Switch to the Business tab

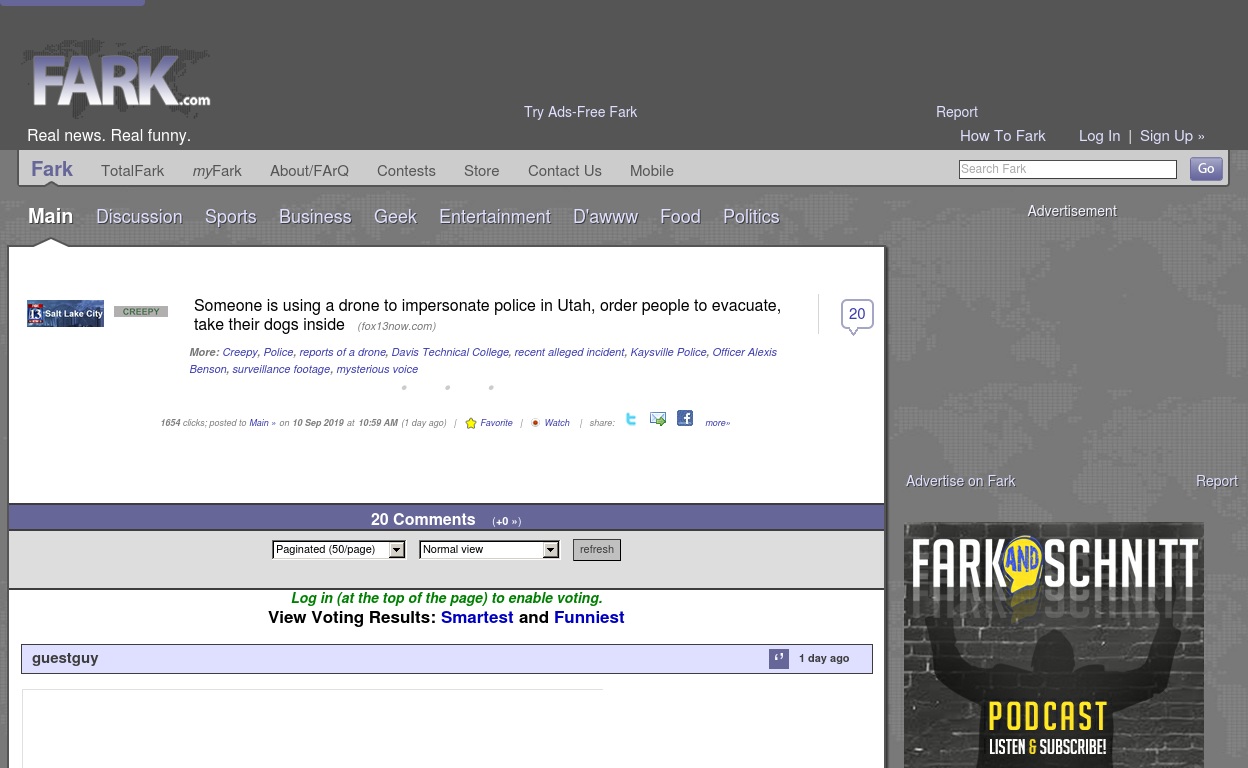coord(315,217)
